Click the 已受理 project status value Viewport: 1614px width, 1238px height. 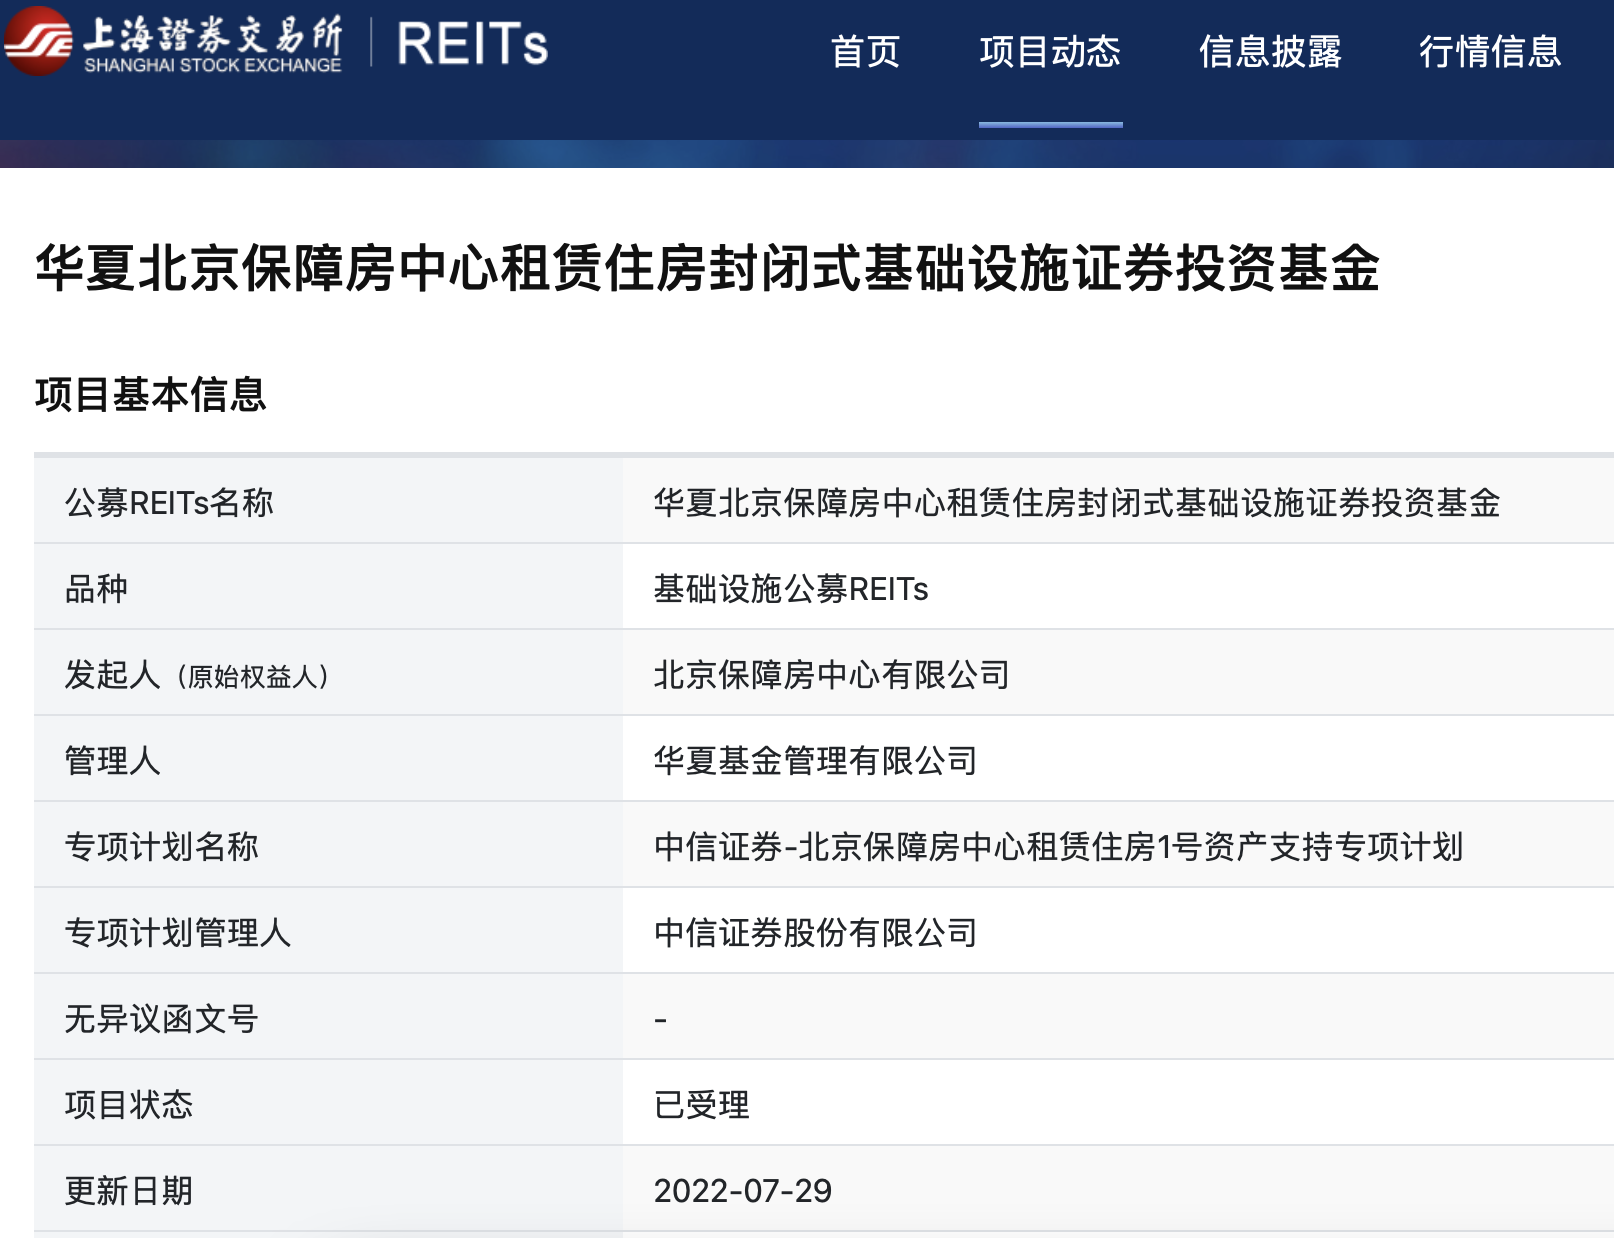pyautogui.click(x=701, y=1105)
